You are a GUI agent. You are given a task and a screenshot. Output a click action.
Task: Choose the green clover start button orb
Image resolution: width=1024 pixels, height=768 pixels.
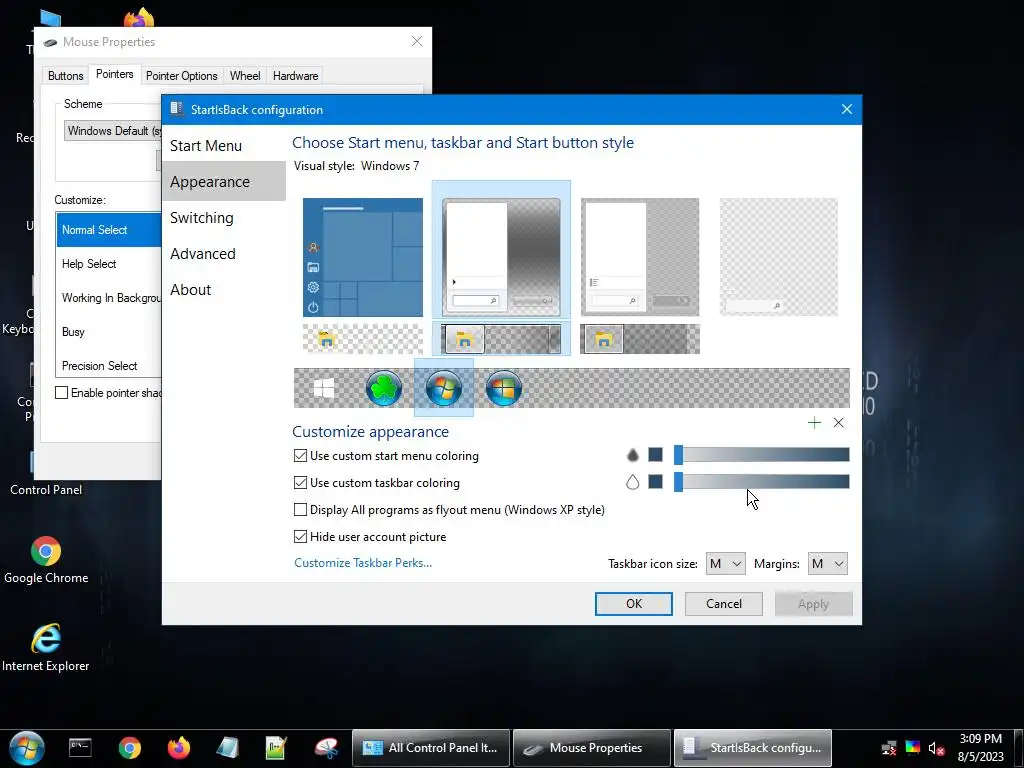[x=384, y=388]
